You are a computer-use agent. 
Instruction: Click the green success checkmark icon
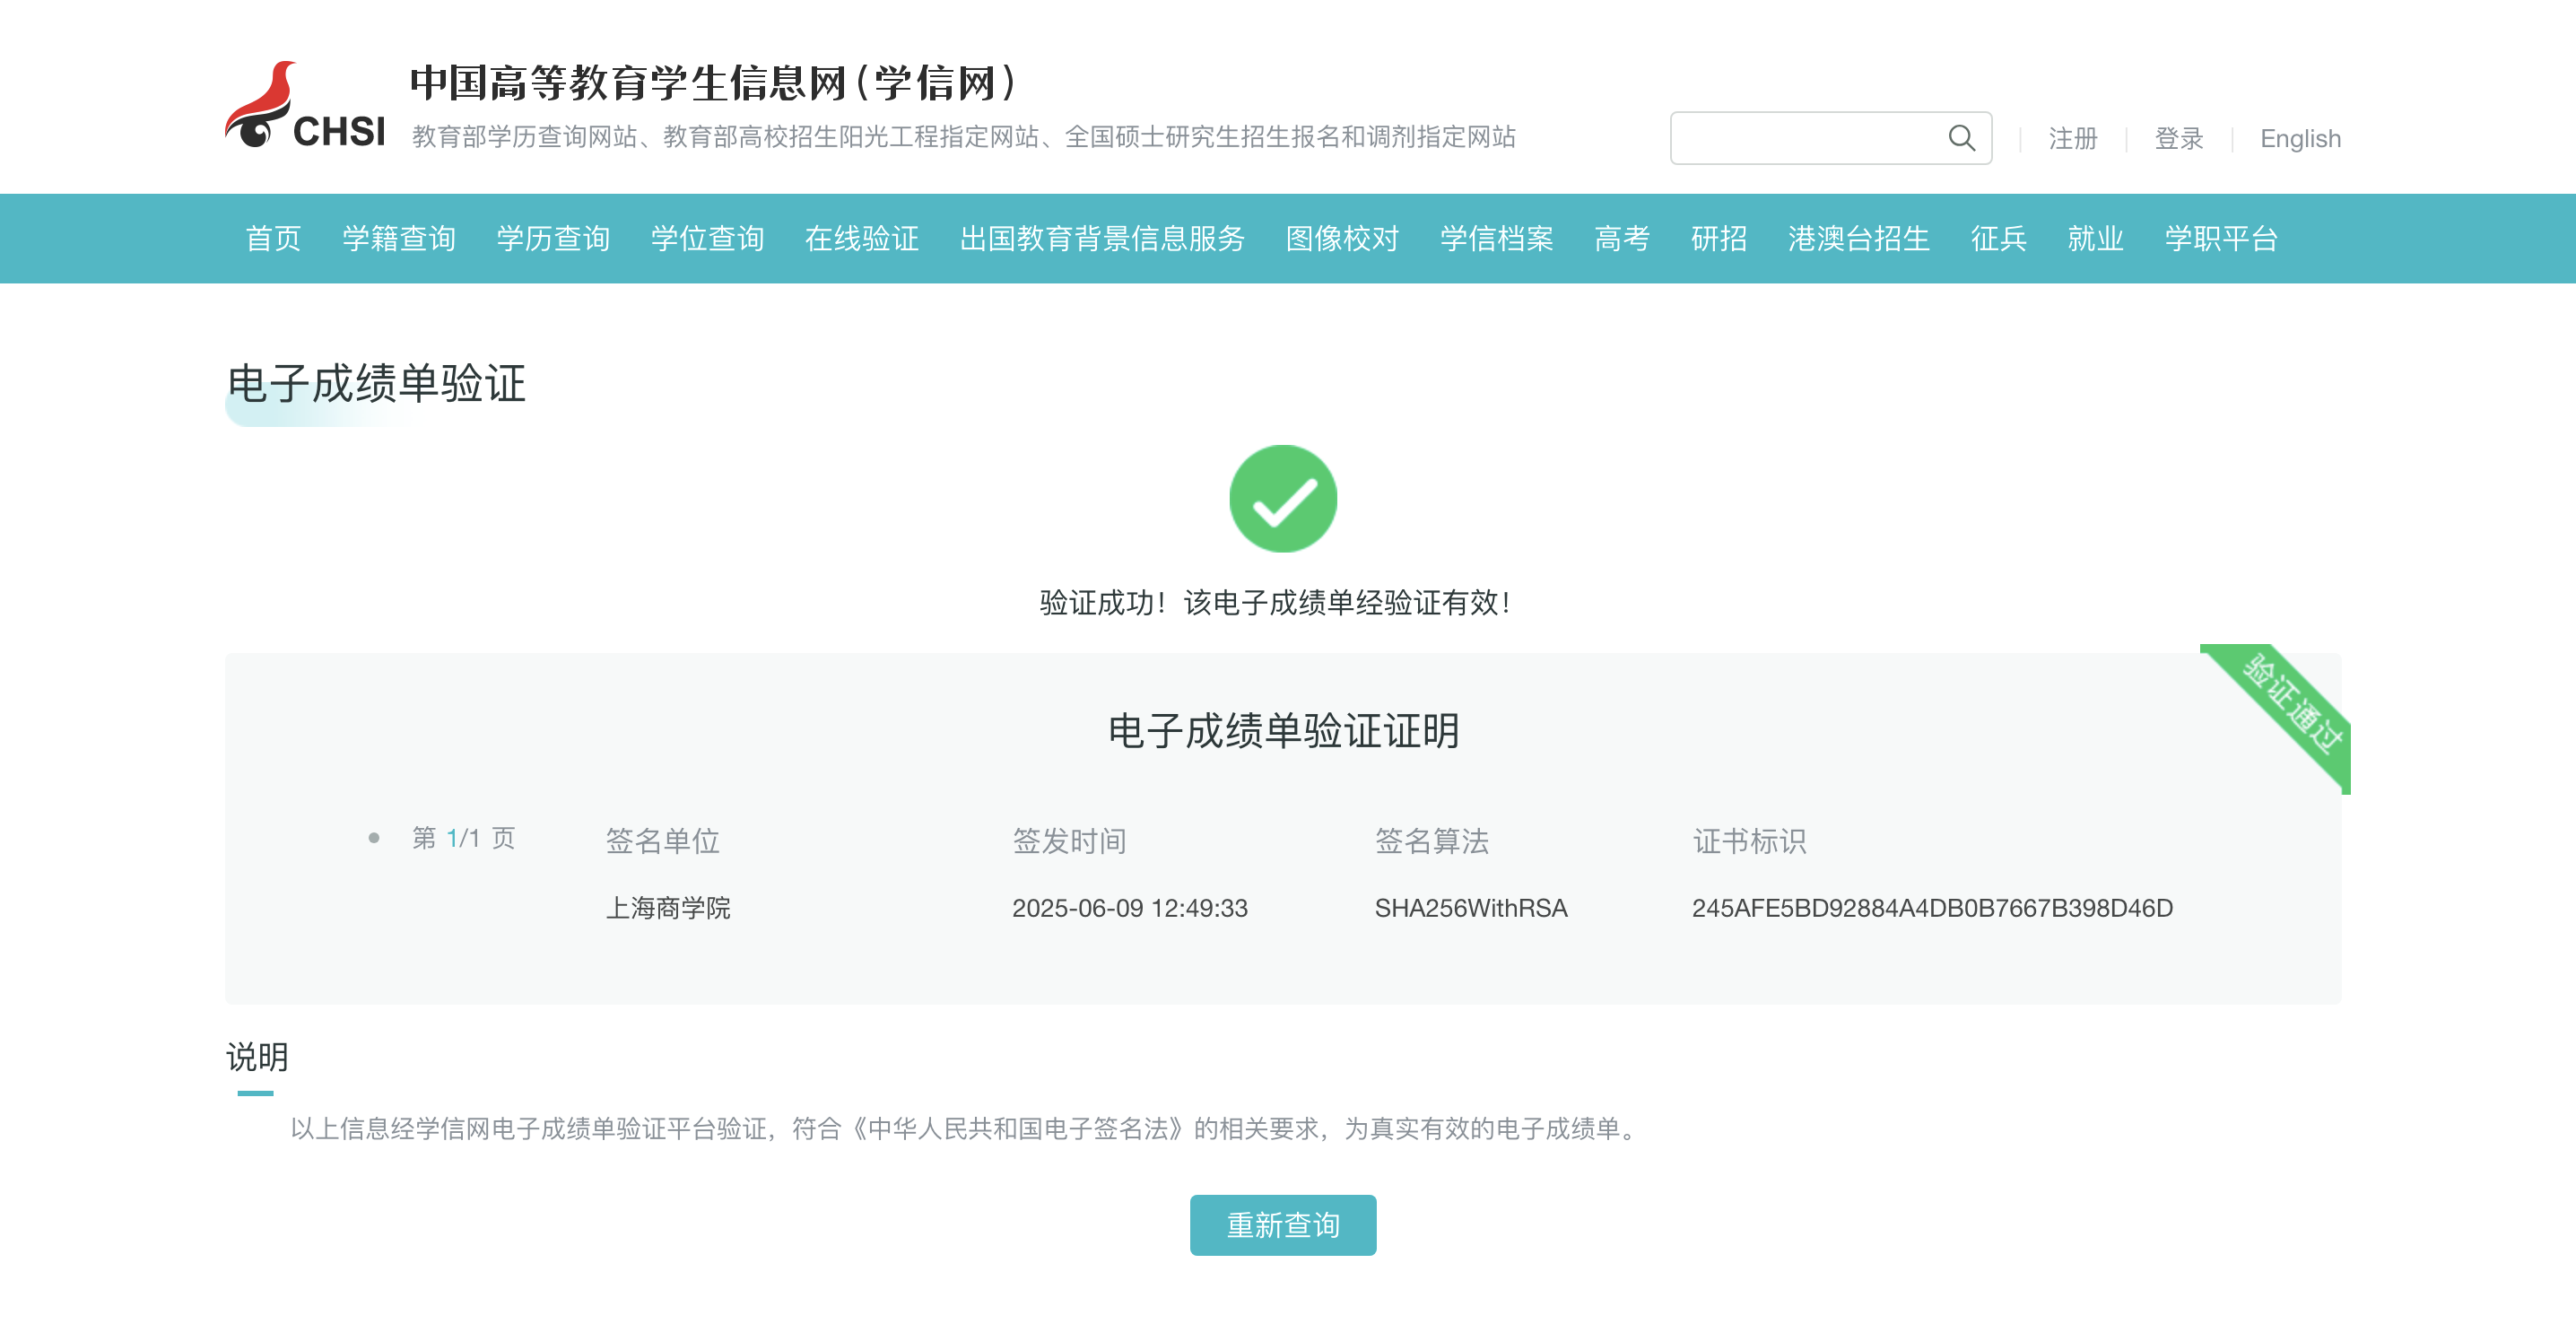1282,498
